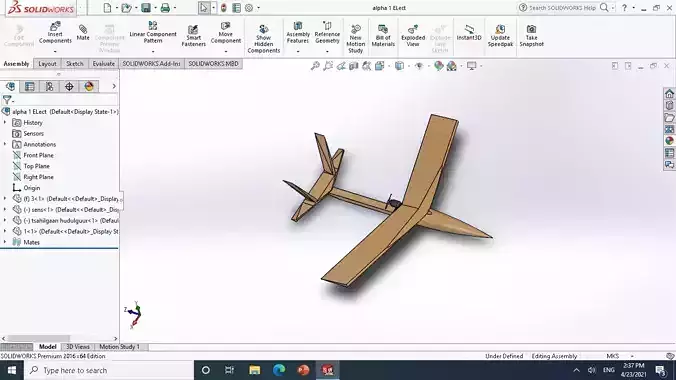Open SOLIDWORKS Add-Ins tab
Screen dimensions: 676x380
(151, 63)
